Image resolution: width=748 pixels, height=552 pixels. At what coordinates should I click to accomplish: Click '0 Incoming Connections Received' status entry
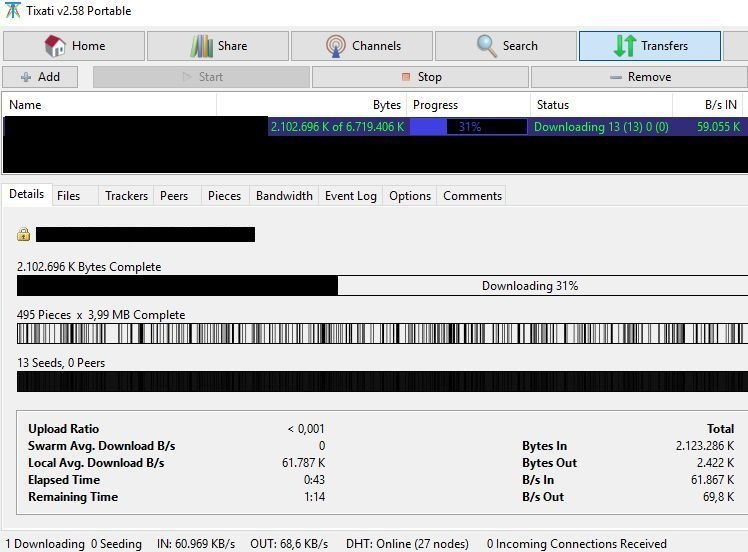point(577,544)
